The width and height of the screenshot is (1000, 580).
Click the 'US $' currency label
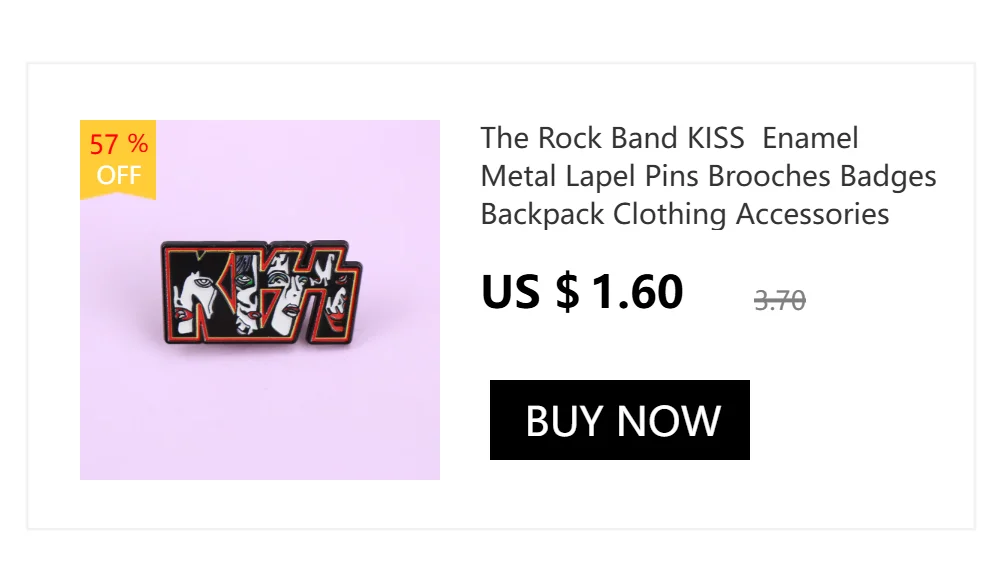pyautogui.click(x=530, y=292)
